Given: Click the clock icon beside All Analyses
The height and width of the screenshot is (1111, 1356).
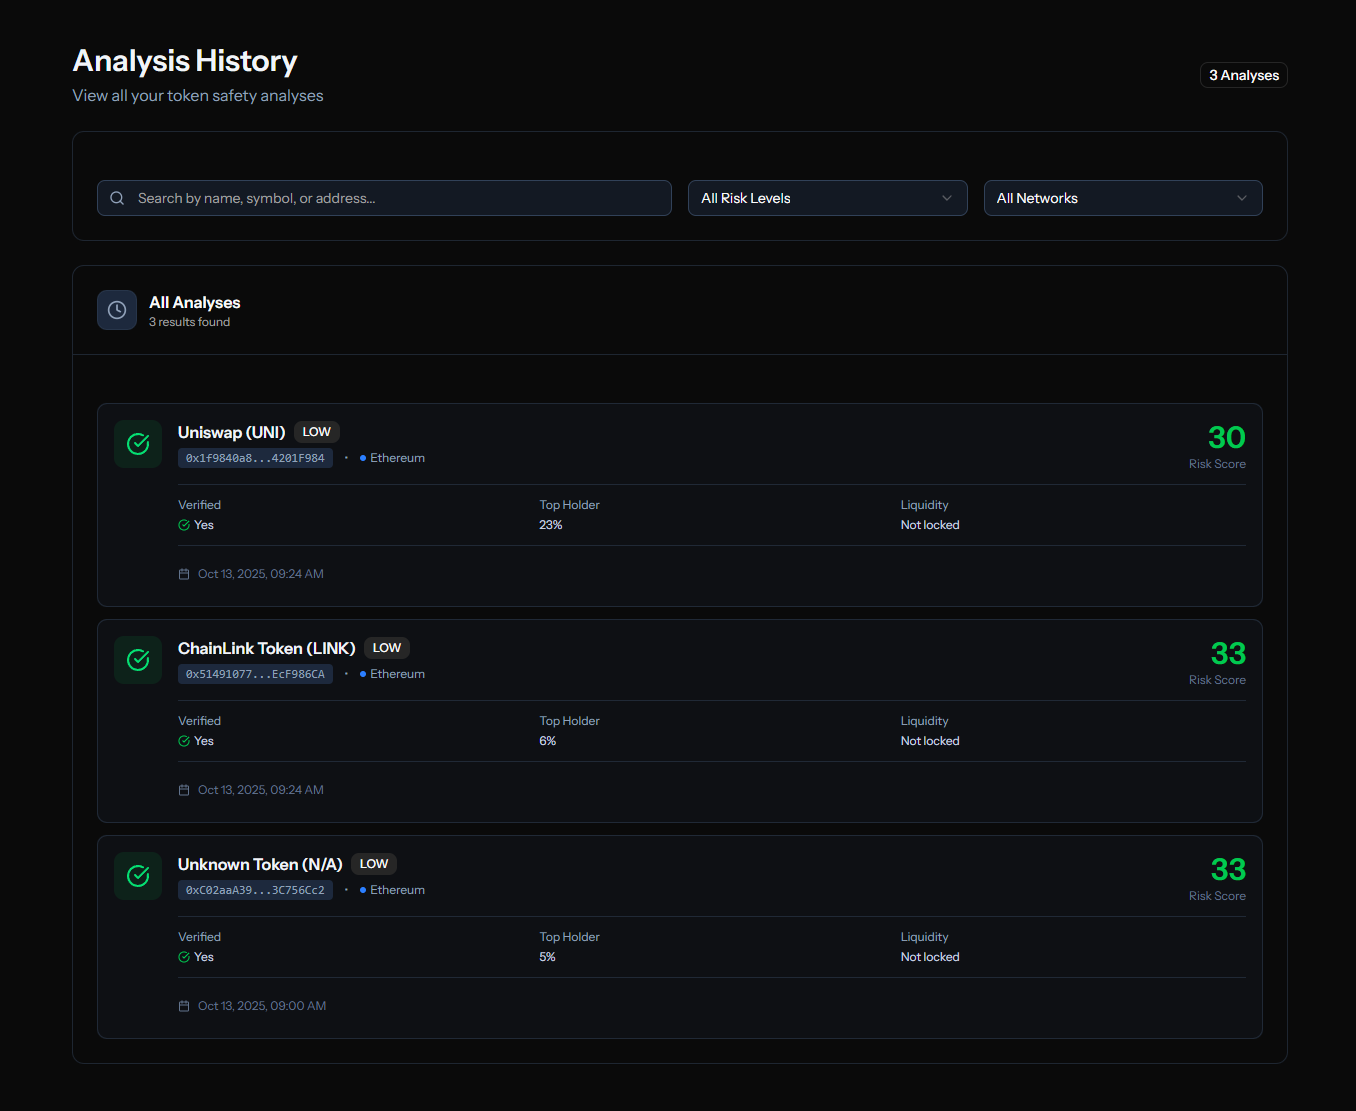Looking at the screenshot, I should click(117, 310).
